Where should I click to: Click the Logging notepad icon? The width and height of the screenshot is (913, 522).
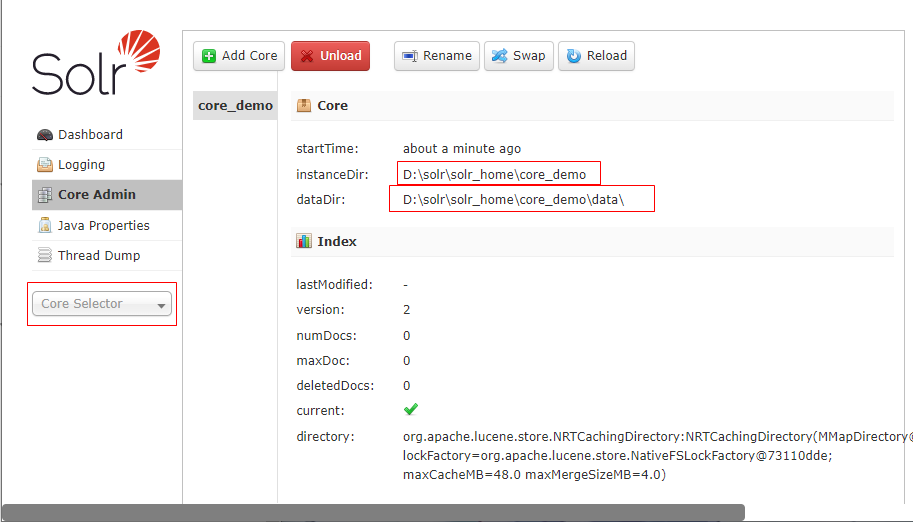45,165
